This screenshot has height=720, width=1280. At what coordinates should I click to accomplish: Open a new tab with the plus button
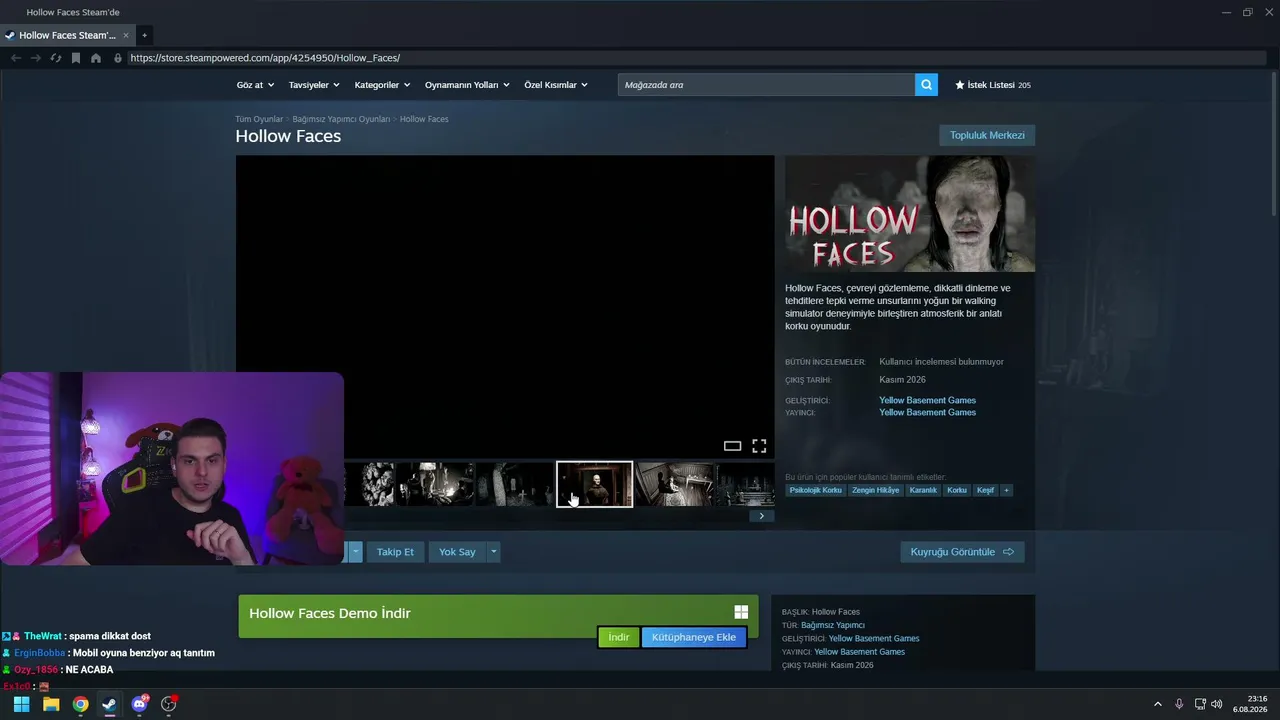tap(144, 35)
